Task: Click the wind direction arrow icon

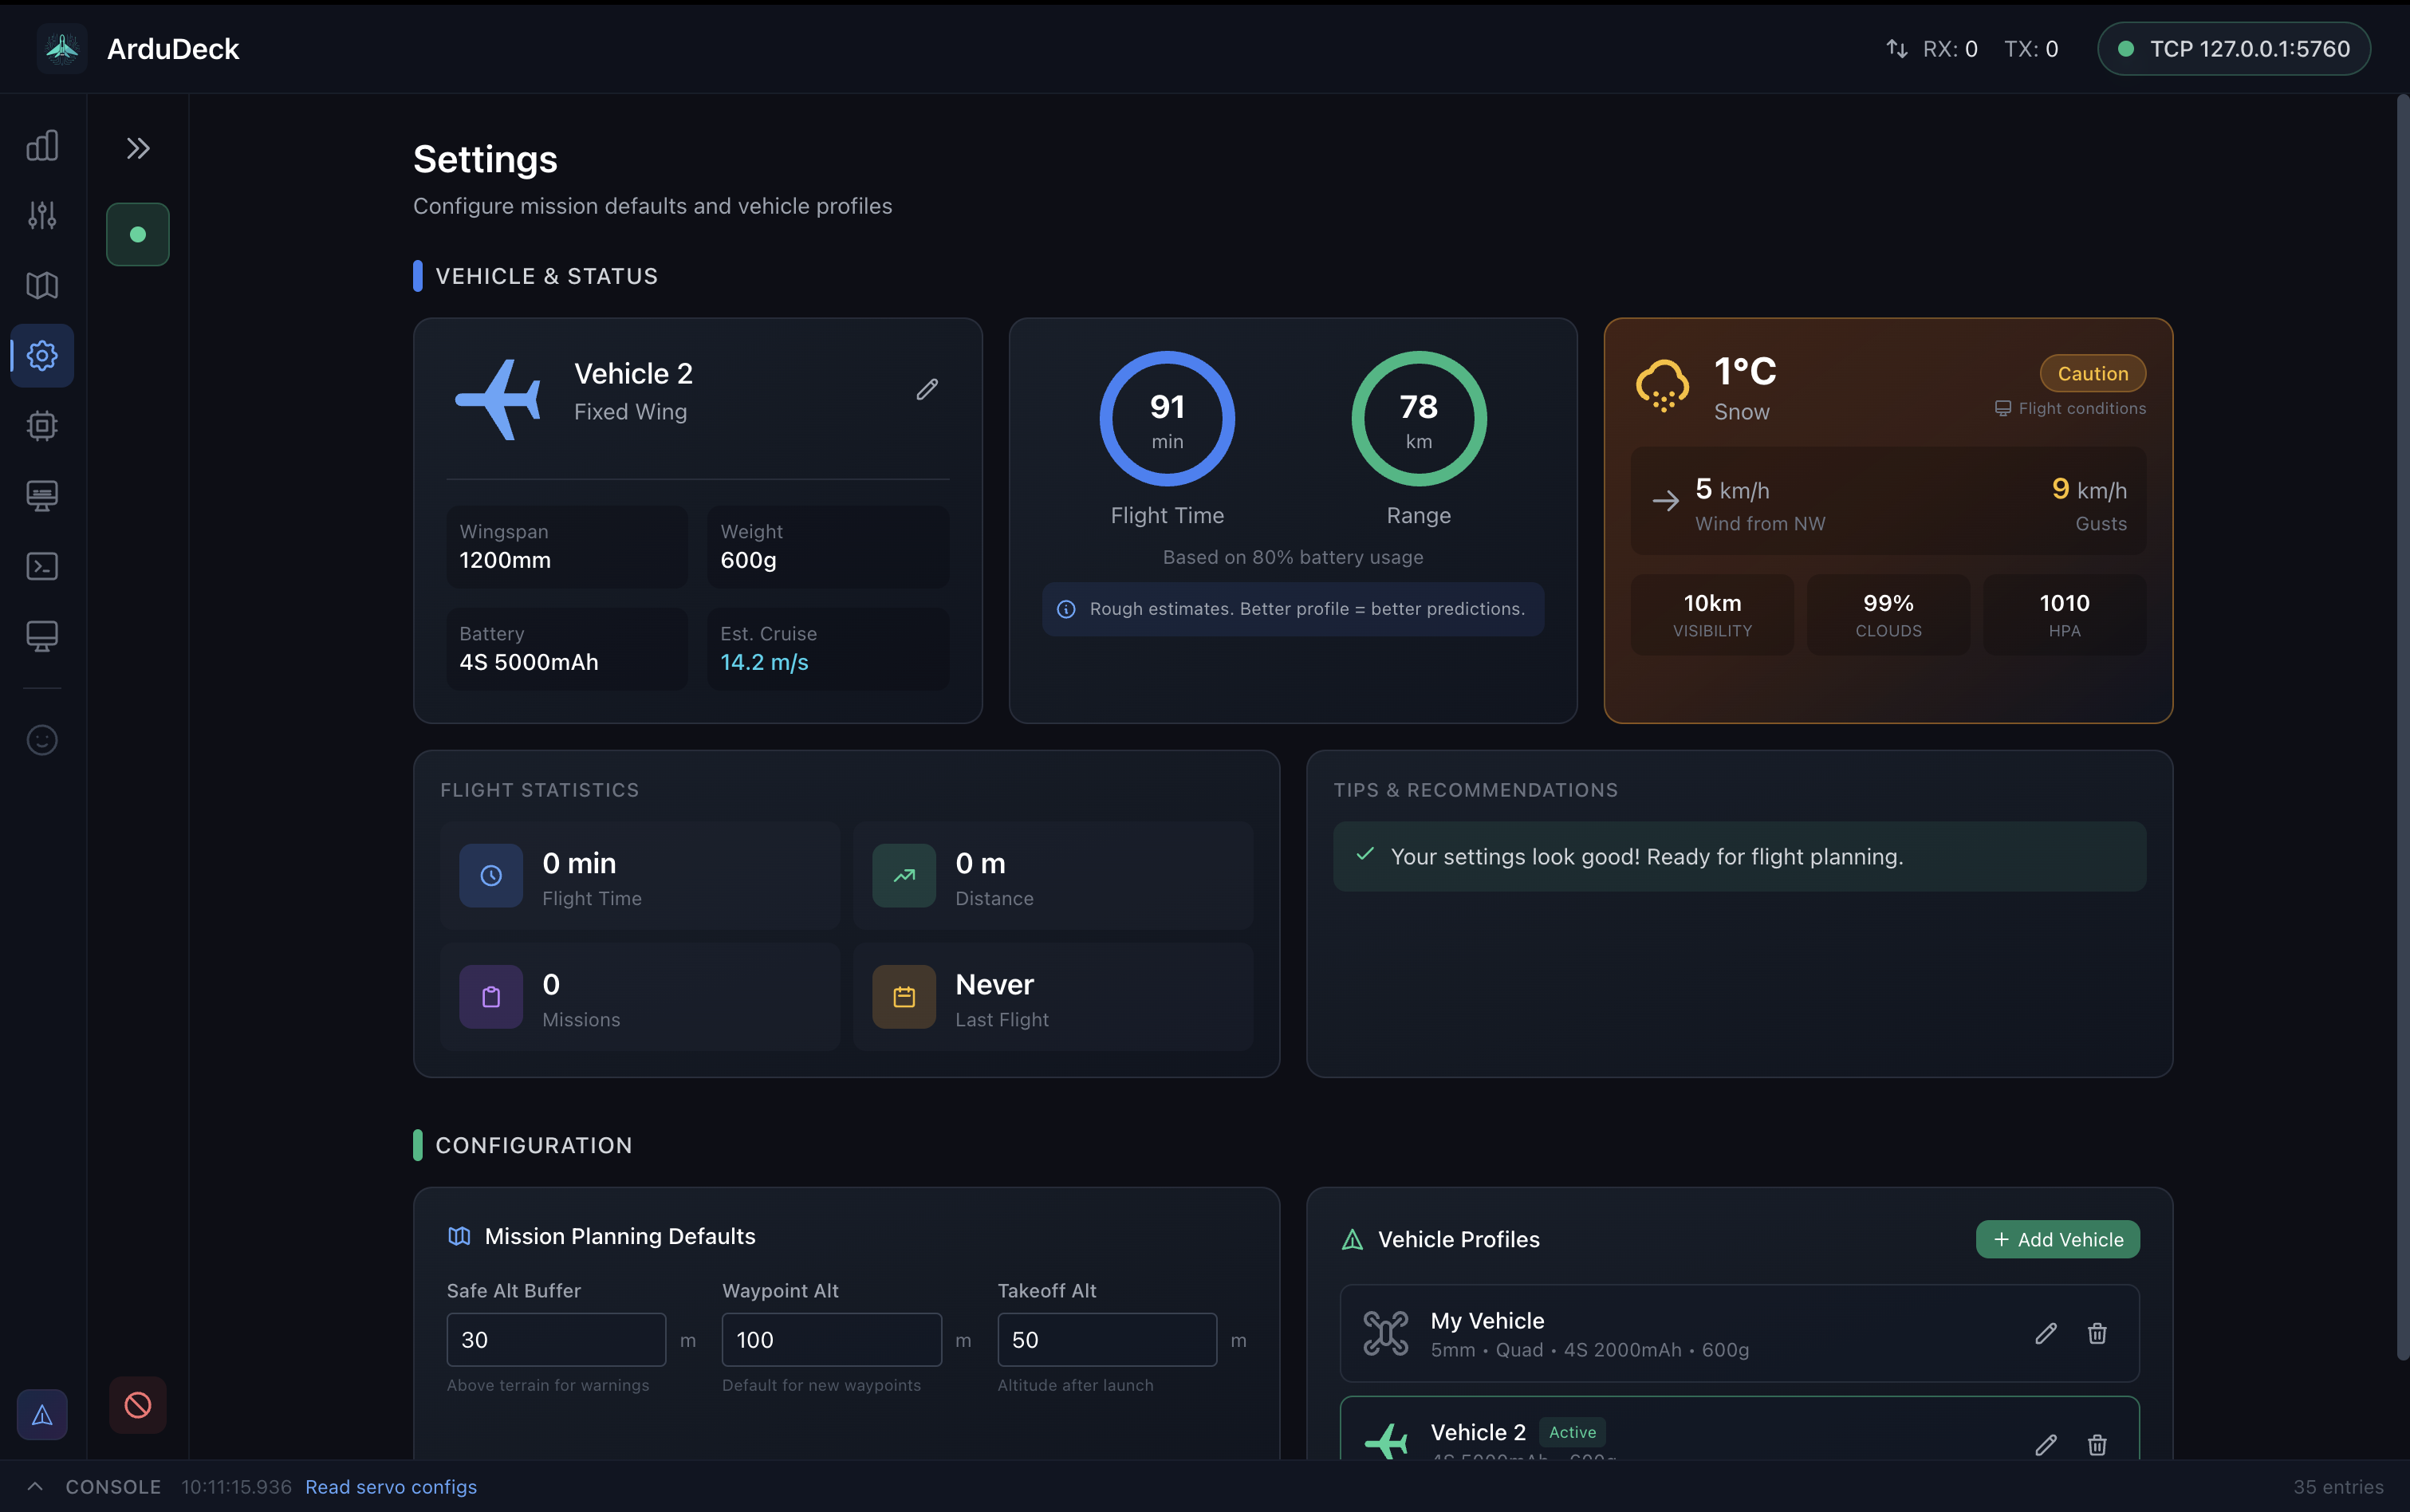Action: [x=1665, y=501]
